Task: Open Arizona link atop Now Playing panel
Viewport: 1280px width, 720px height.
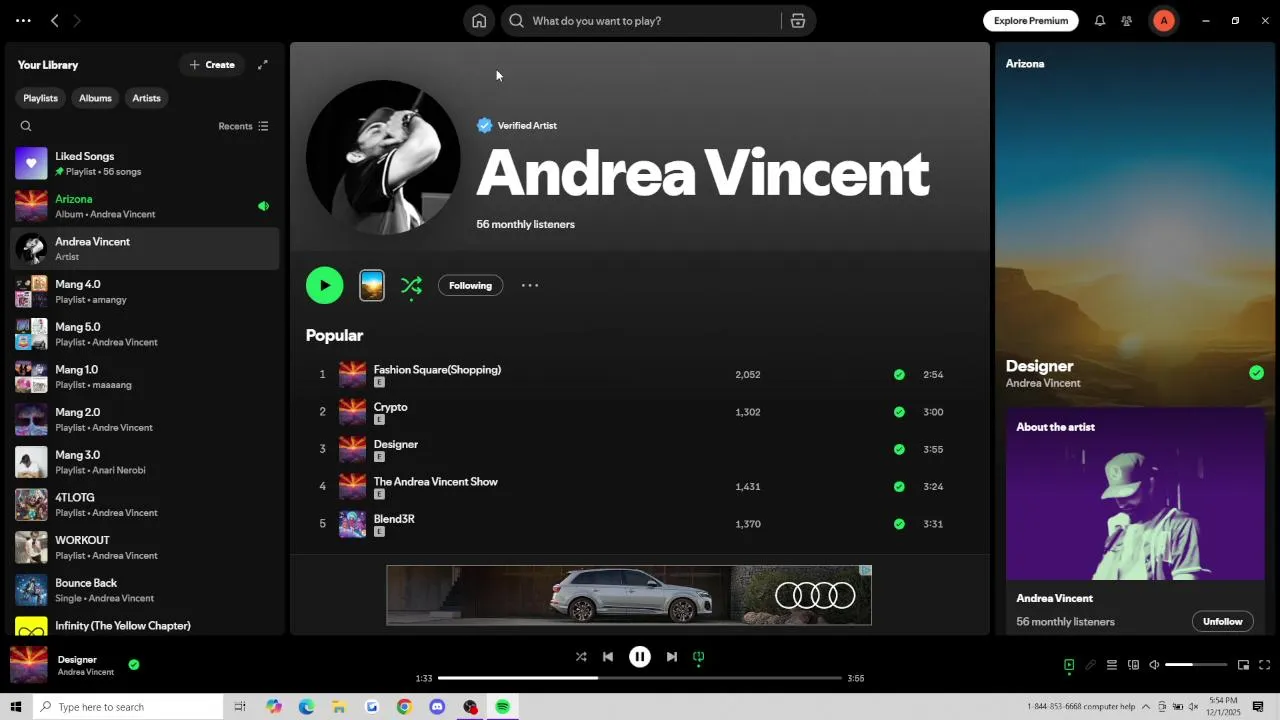Action: point(1025,64)
